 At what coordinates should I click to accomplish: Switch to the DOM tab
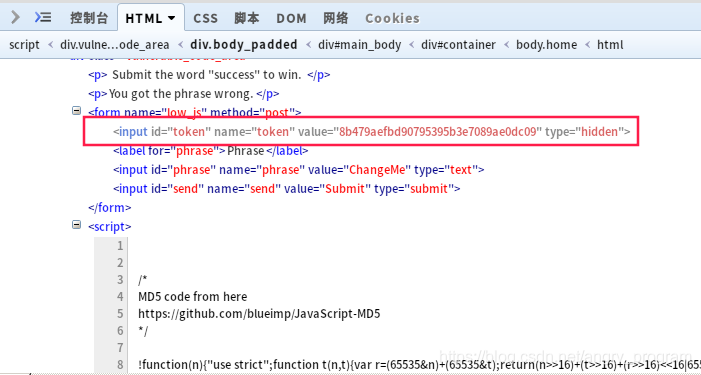(291, 18)
